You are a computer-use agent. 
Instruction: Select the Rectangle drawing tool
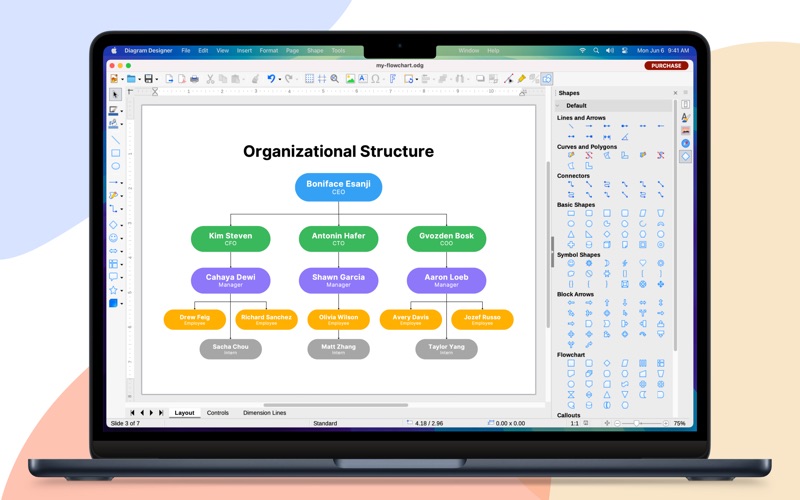click(115, 153)
